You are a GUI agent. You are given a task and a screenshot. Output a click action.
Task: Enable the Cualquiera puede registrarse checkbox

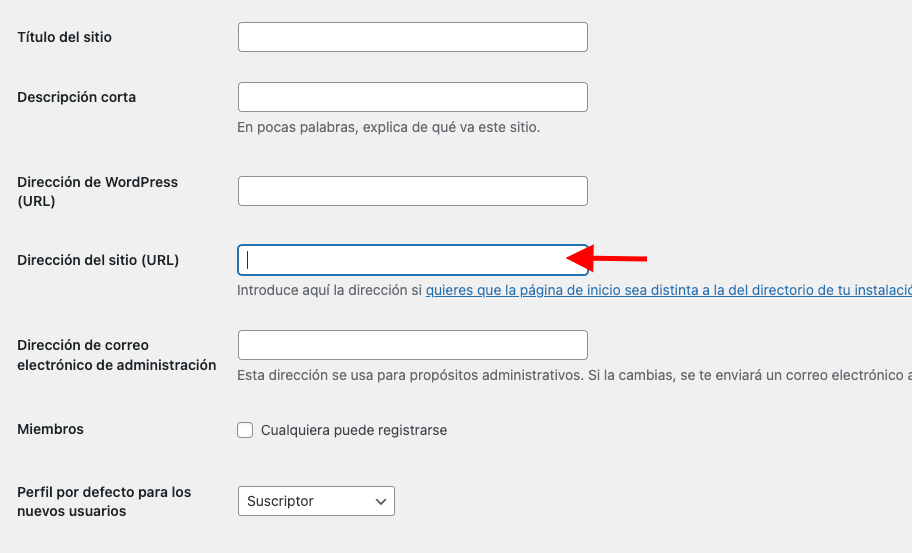coord(245,430)
